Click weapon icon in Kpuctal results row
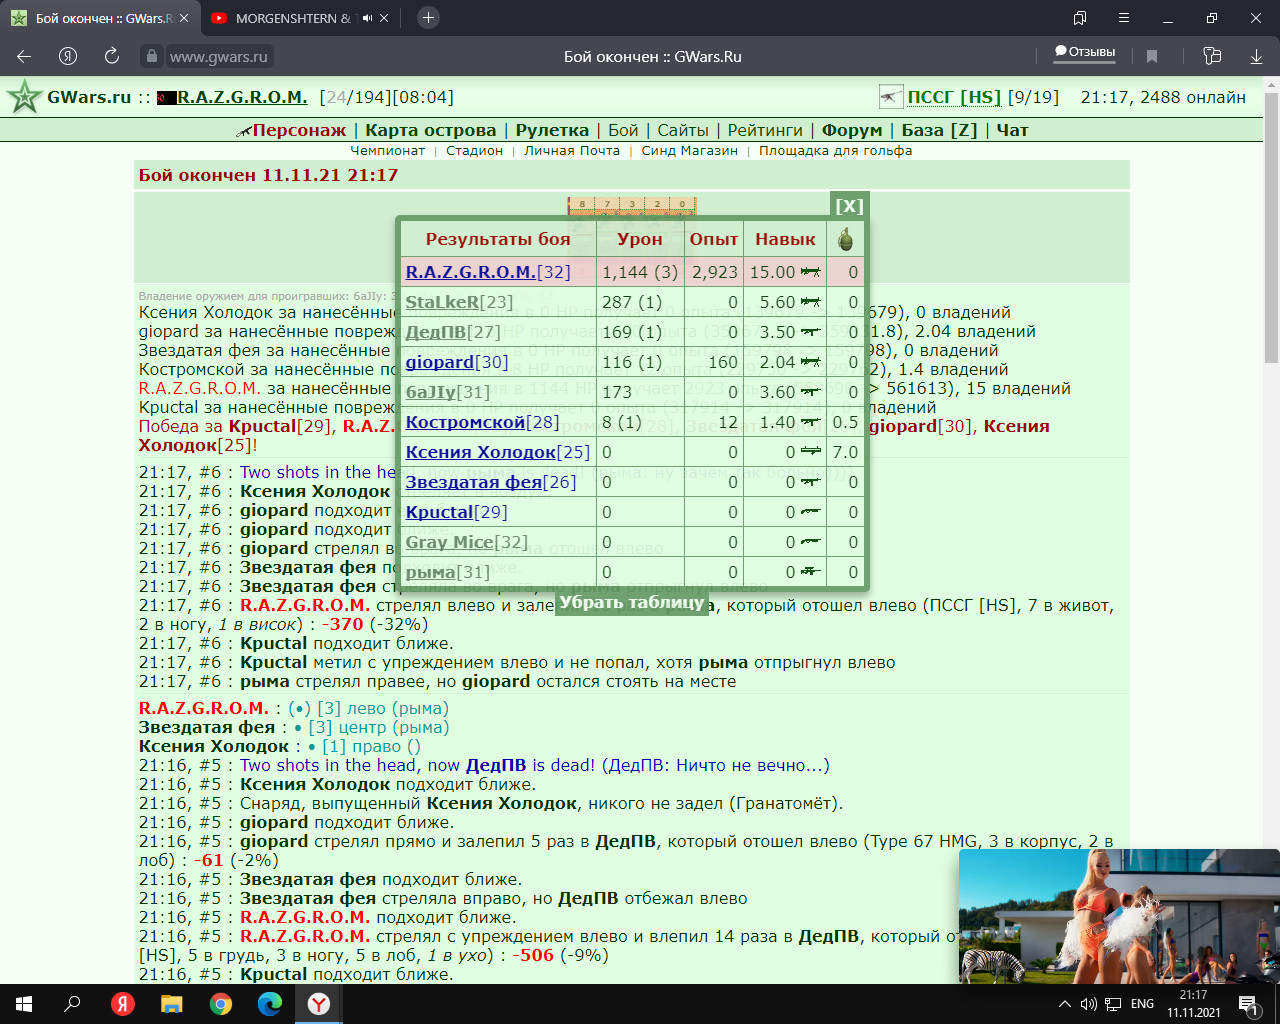 click(810, 512)
